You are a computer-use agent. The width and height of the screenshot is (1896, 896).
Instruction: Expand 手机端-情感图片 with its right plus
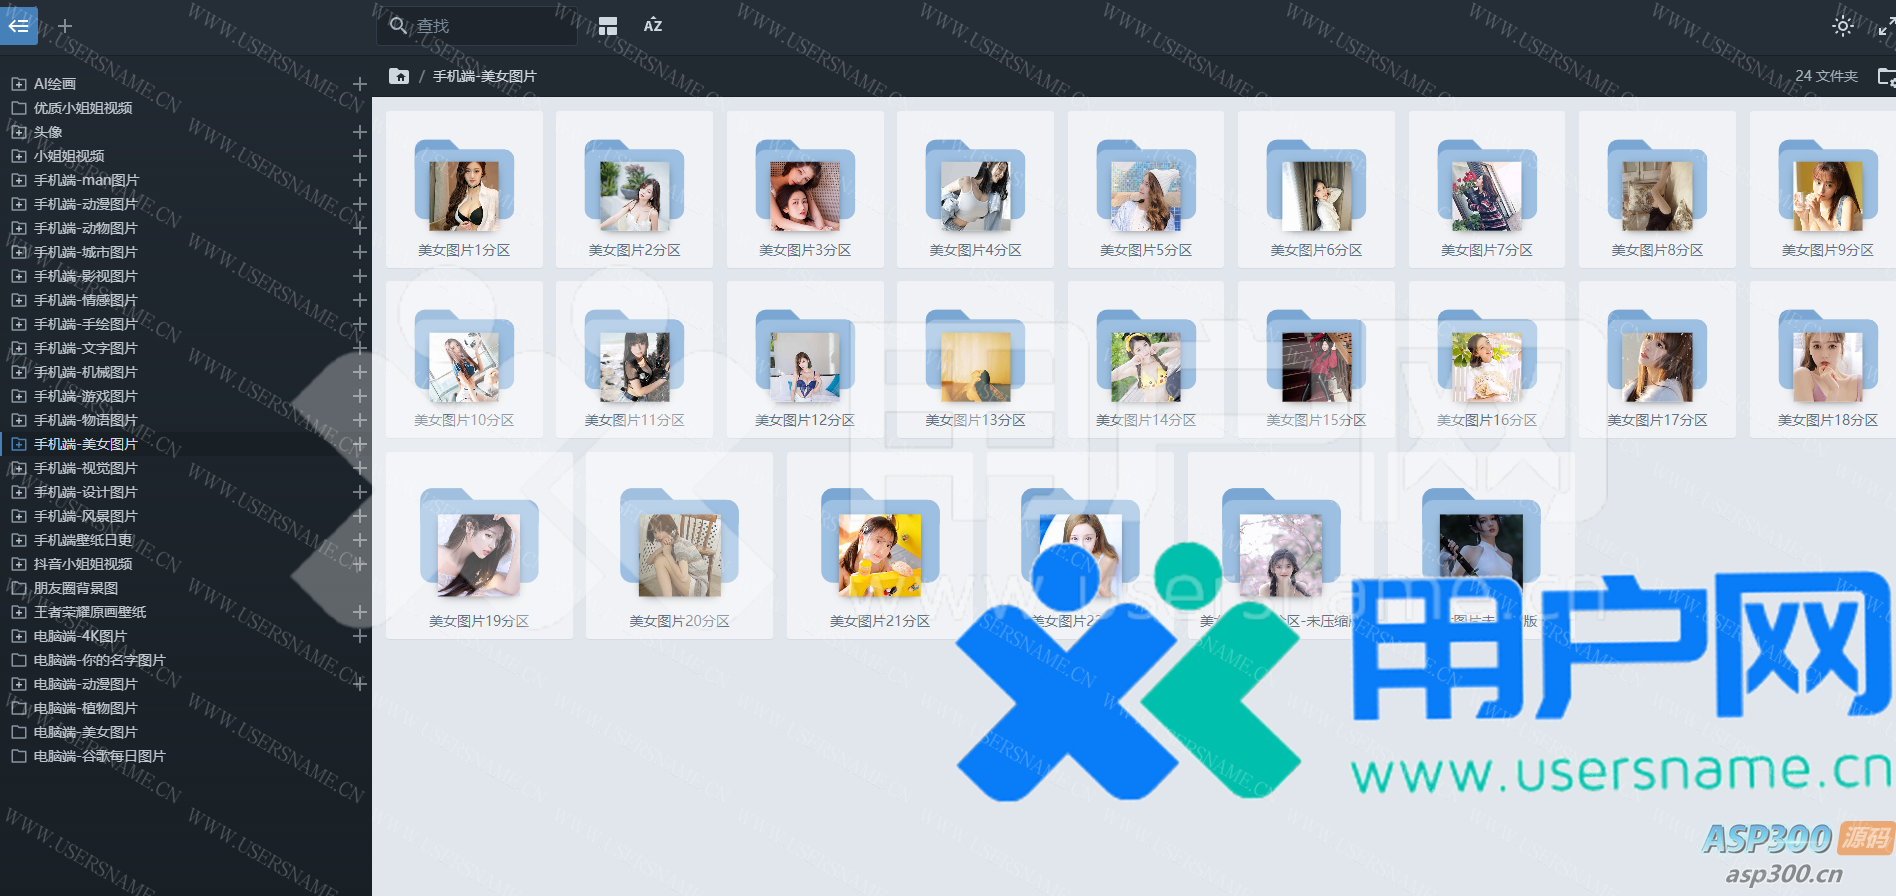coord(360,300)
